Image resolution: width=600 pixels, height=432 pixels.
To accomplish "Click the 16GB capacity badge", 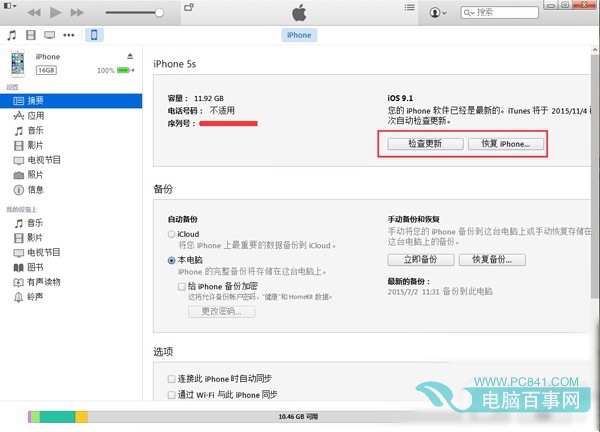I will coord(46,70).
